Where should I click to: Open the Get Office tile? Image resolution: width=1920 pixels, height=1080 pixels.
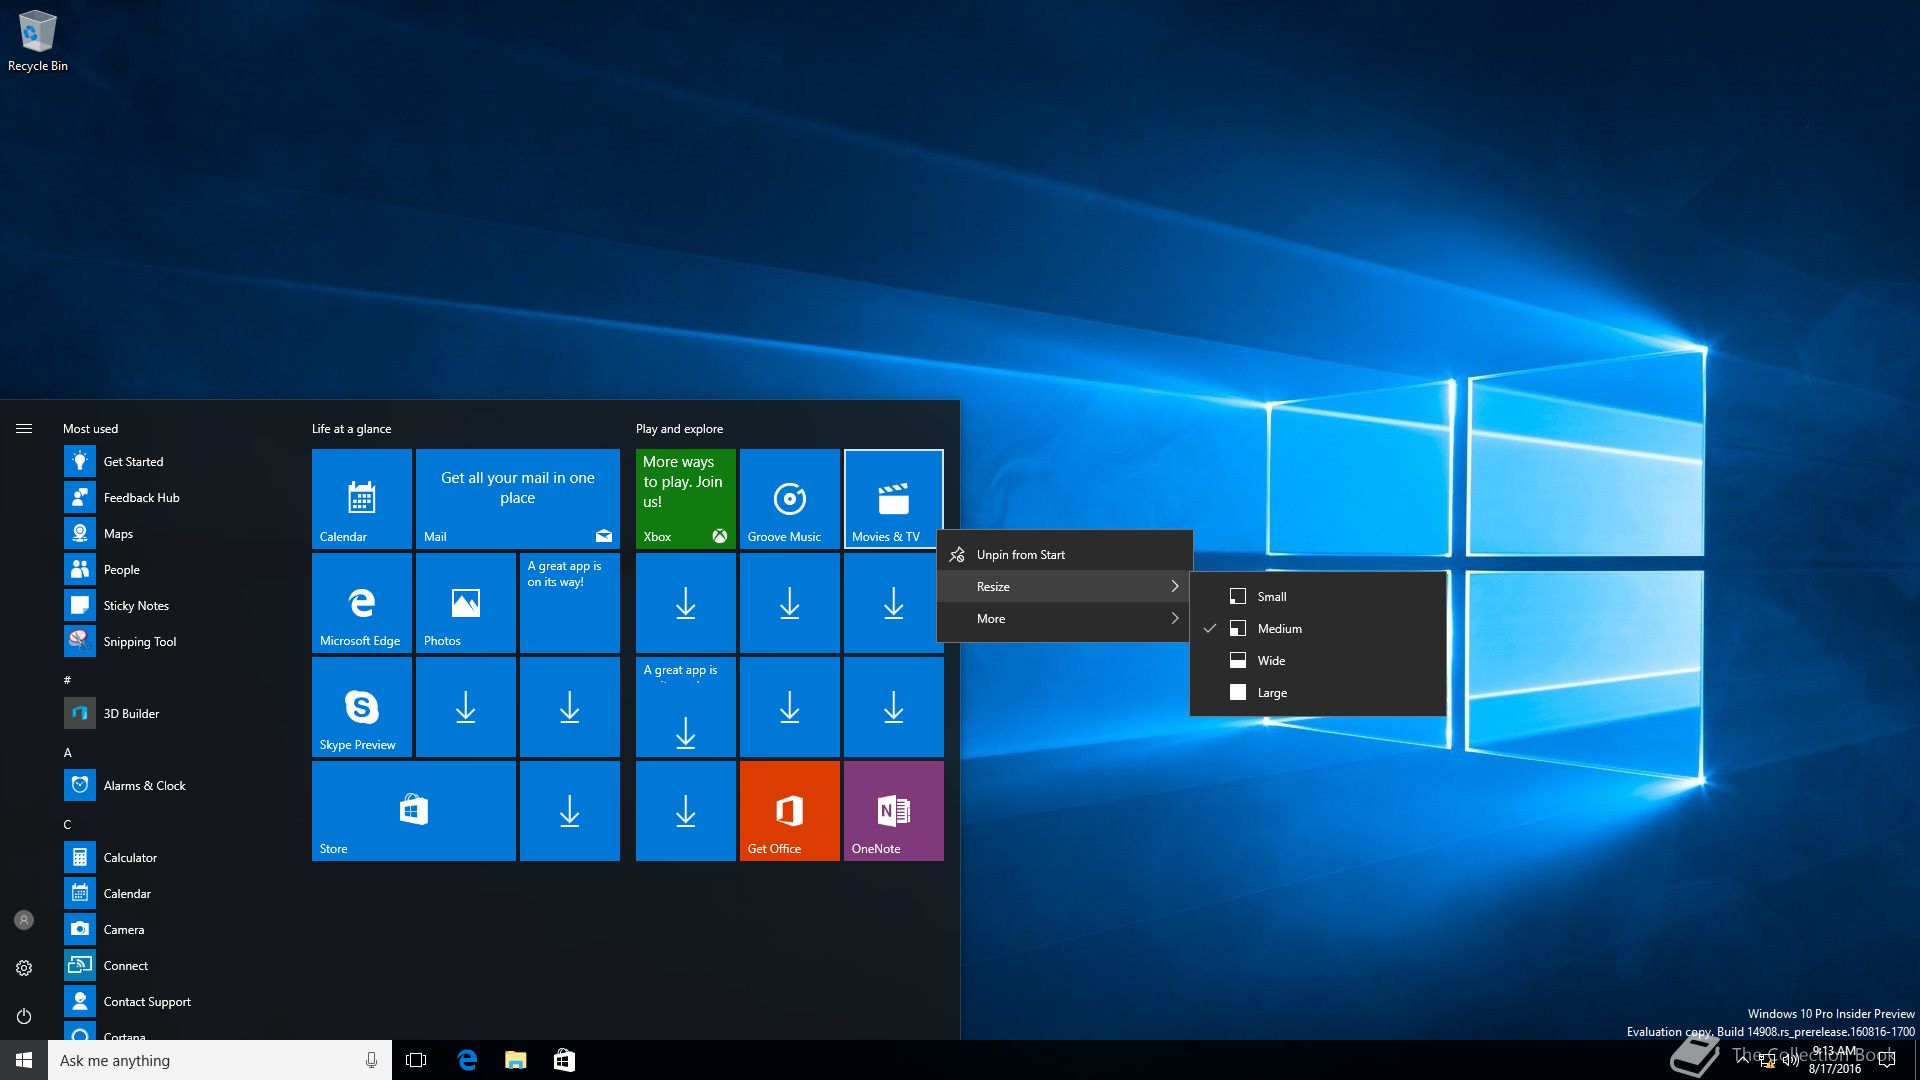click(790, 811)
